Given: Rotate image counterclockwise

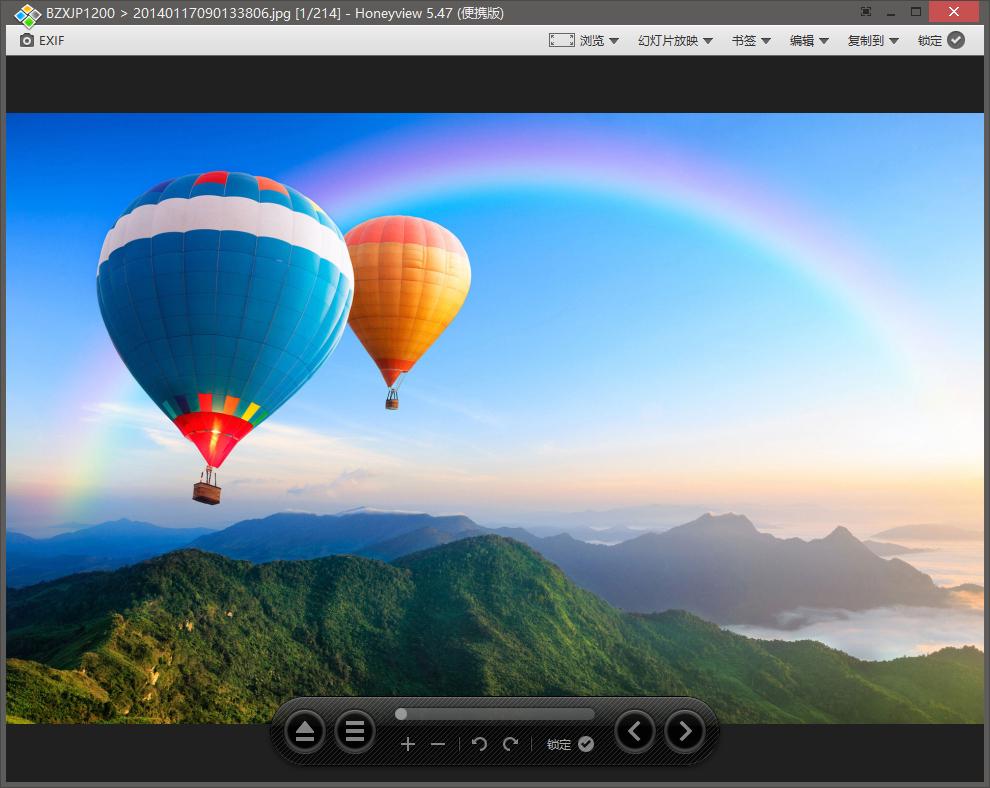Looking at the screenshot, I should pos(479,744).
